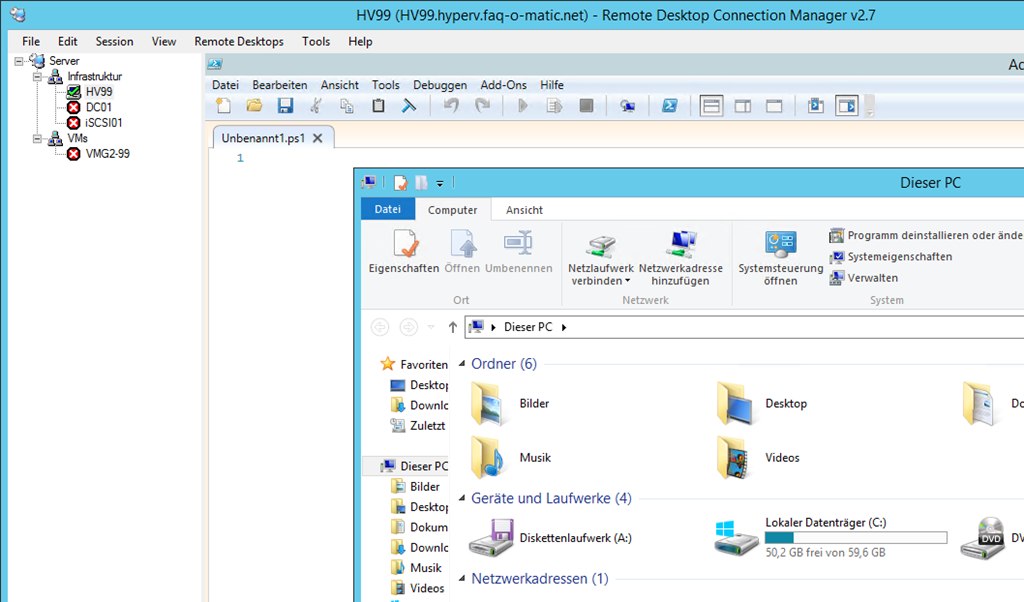
Task: Click new folder icon in Explorer quick access toolbar
Action: point(422,183)
